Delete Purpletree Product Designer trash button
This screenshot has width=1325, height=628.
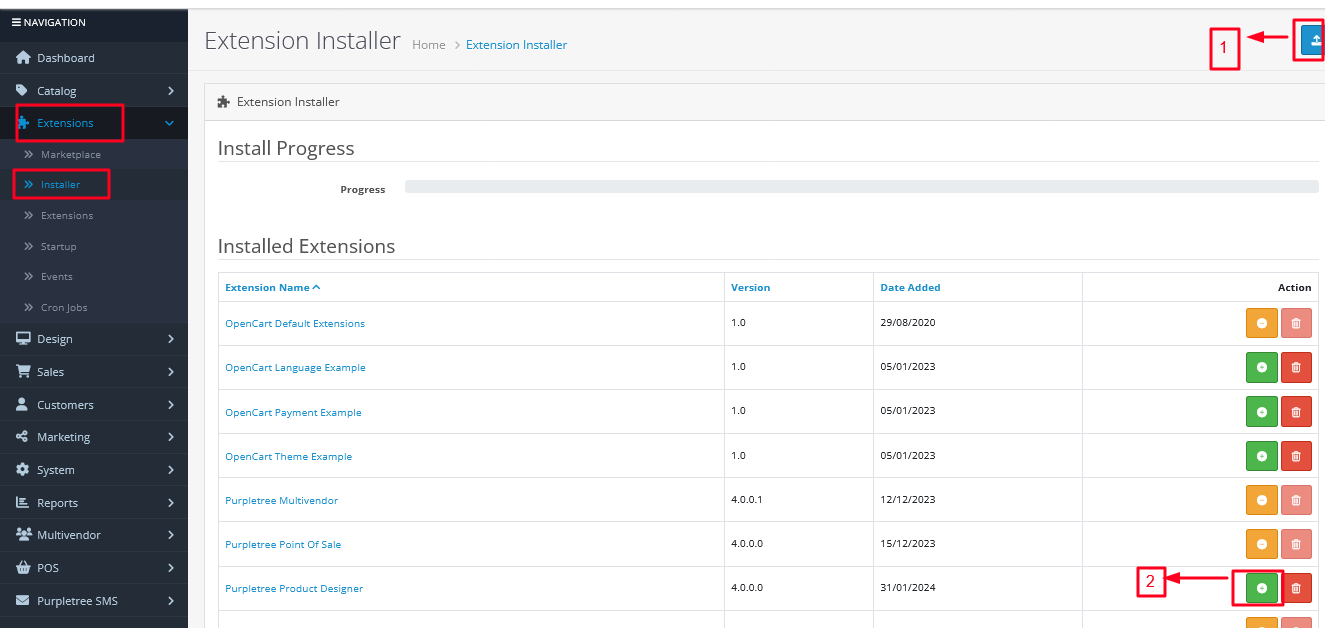pyautogui.click(x=1296, y=588)
